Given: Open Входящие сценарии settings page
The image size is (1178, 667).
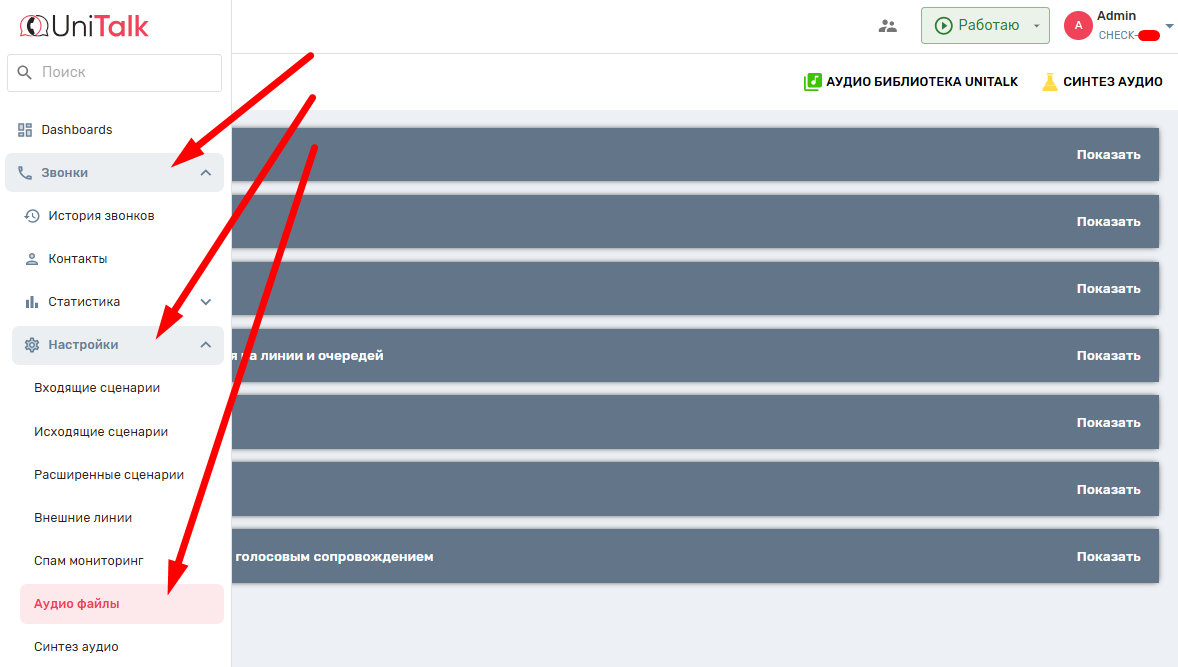Looking at the screenshot, I should click(97, 388).
